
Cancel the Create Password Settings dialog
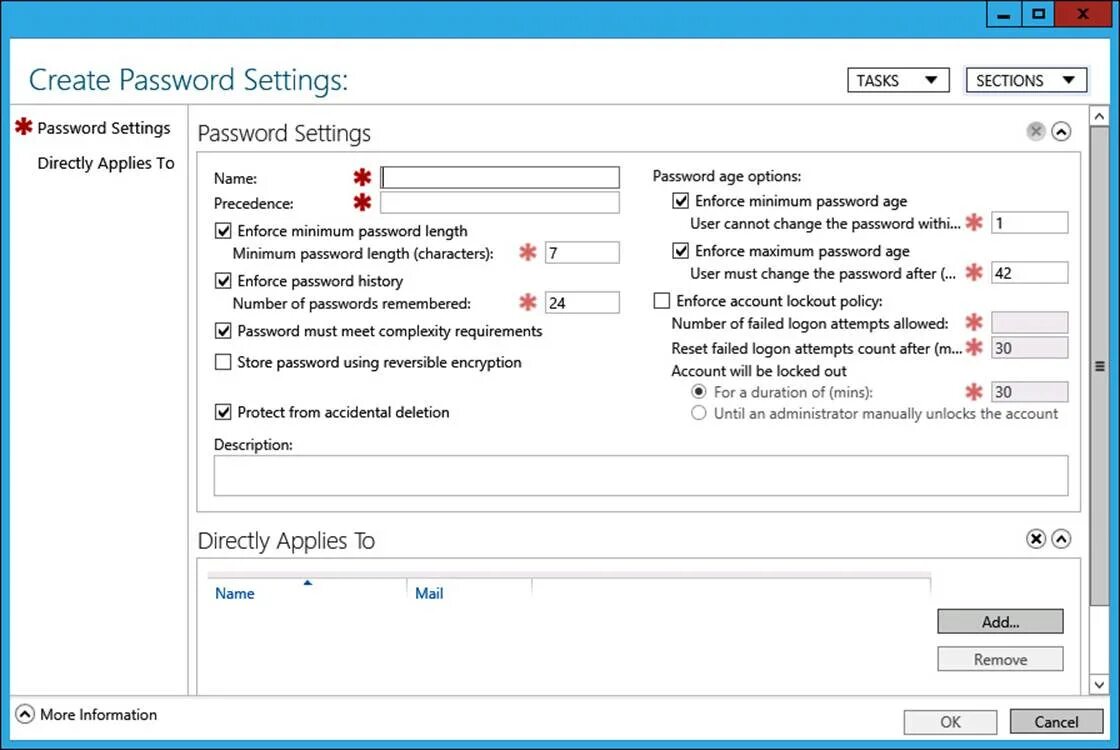(1056, 722)
